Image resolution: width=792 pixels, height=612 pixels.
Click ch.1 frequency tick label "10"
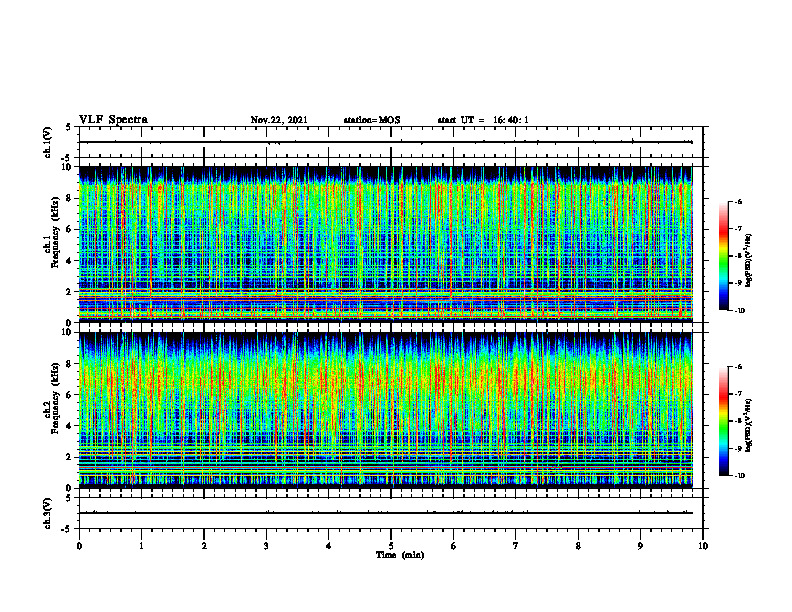point(68,167)
